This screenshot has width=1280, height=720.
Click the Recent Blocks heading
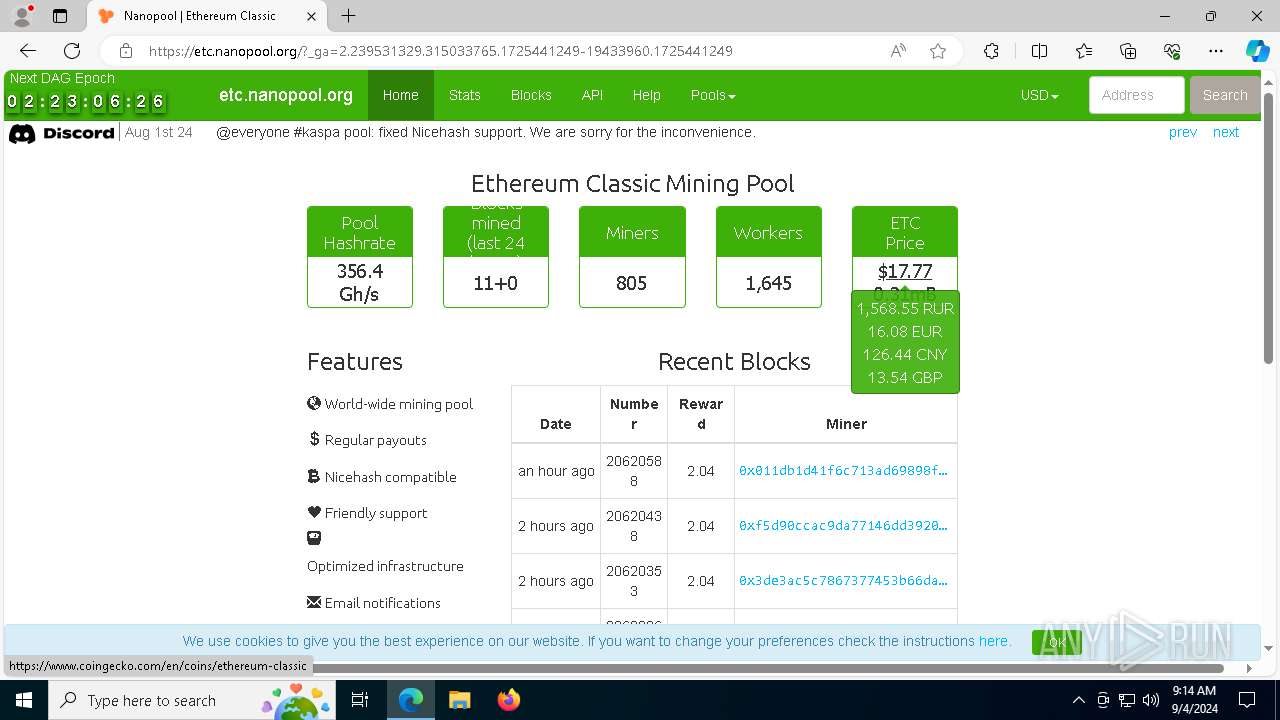tap(734, 361)
